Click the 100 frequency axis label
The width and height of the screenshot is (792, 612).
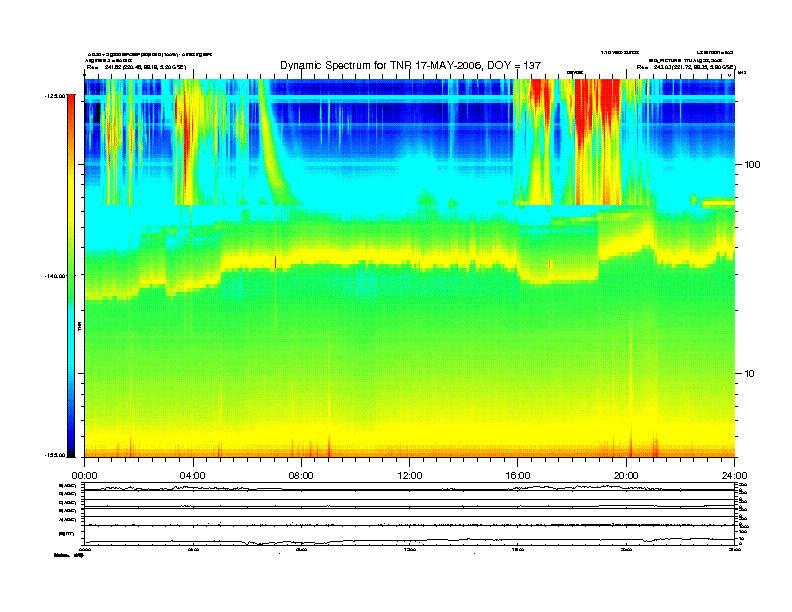(x=752, y=165)
